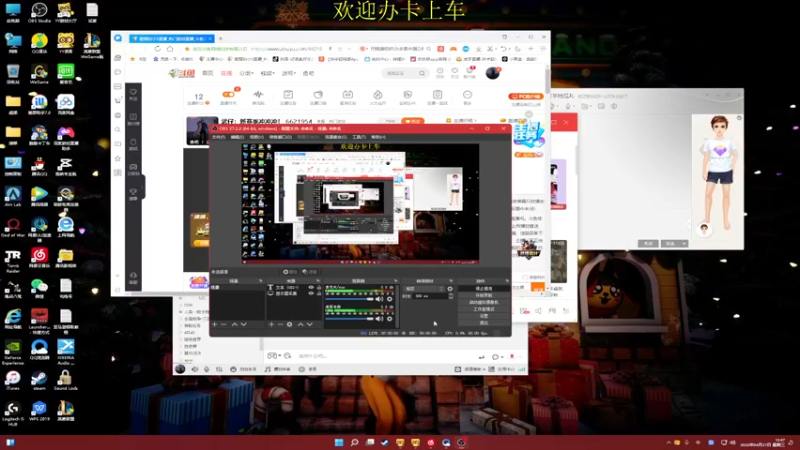
Task: Open OBS Studio desktop shortcut
Action: (39, 12)
